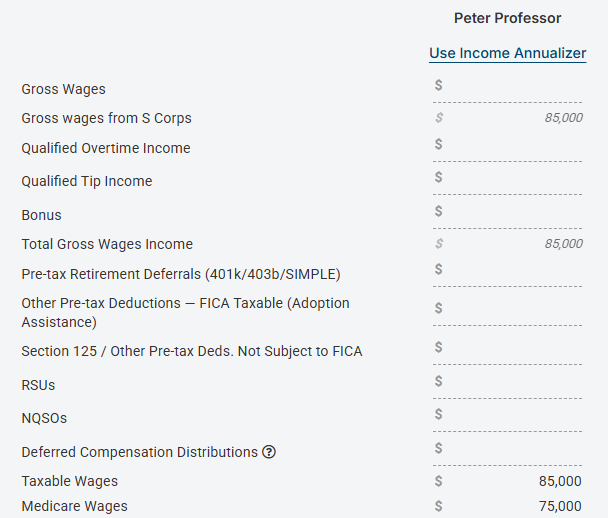Click the Medicare Wages amount 75,000
The width and height of the screenshot is (608, 518).
(x=560, y=506)
